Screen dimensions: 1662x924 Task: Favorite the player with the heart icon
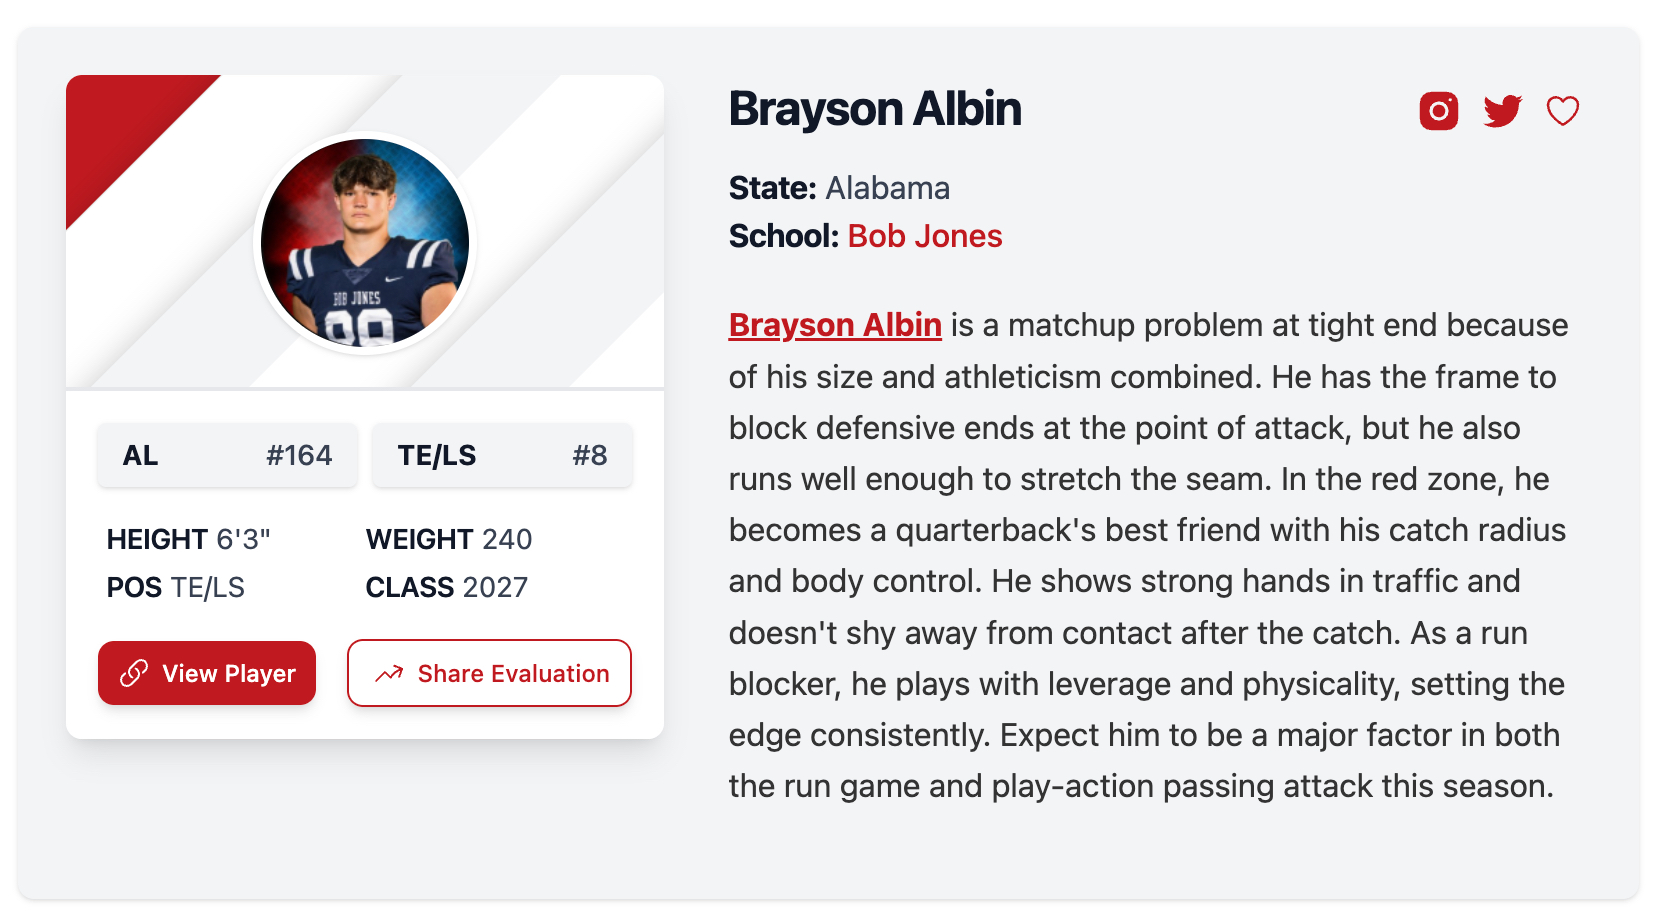click(1562, 111)
